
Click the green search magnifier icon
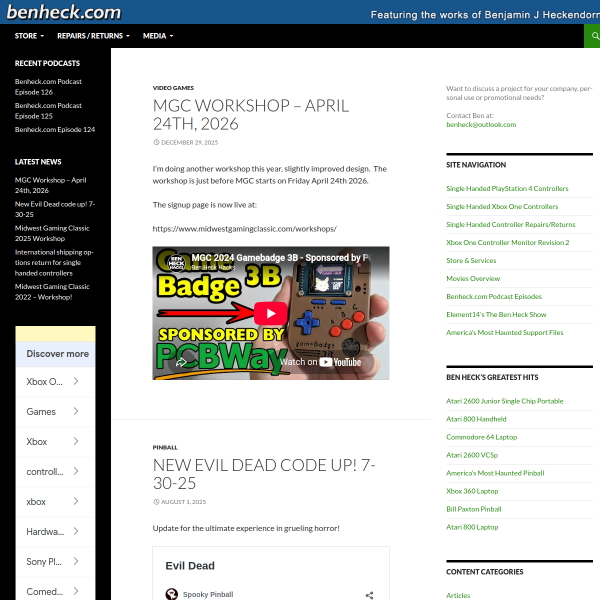click(594, 36)
